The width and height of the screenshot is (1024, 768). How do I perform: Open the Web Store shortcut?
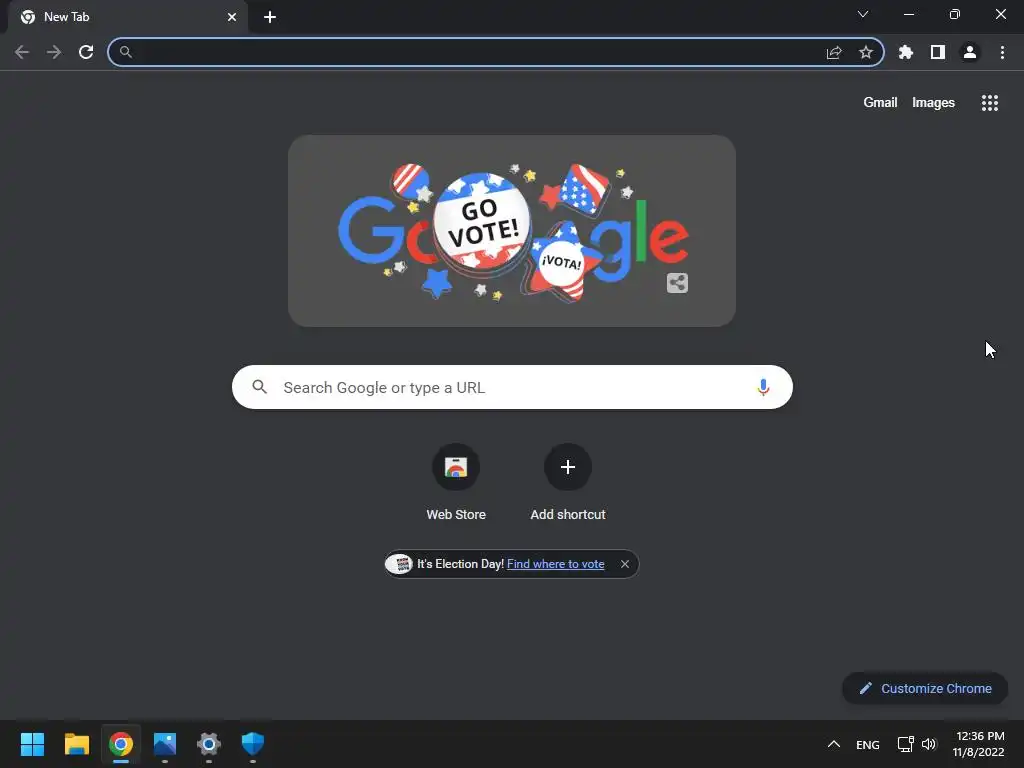(456, 483)
